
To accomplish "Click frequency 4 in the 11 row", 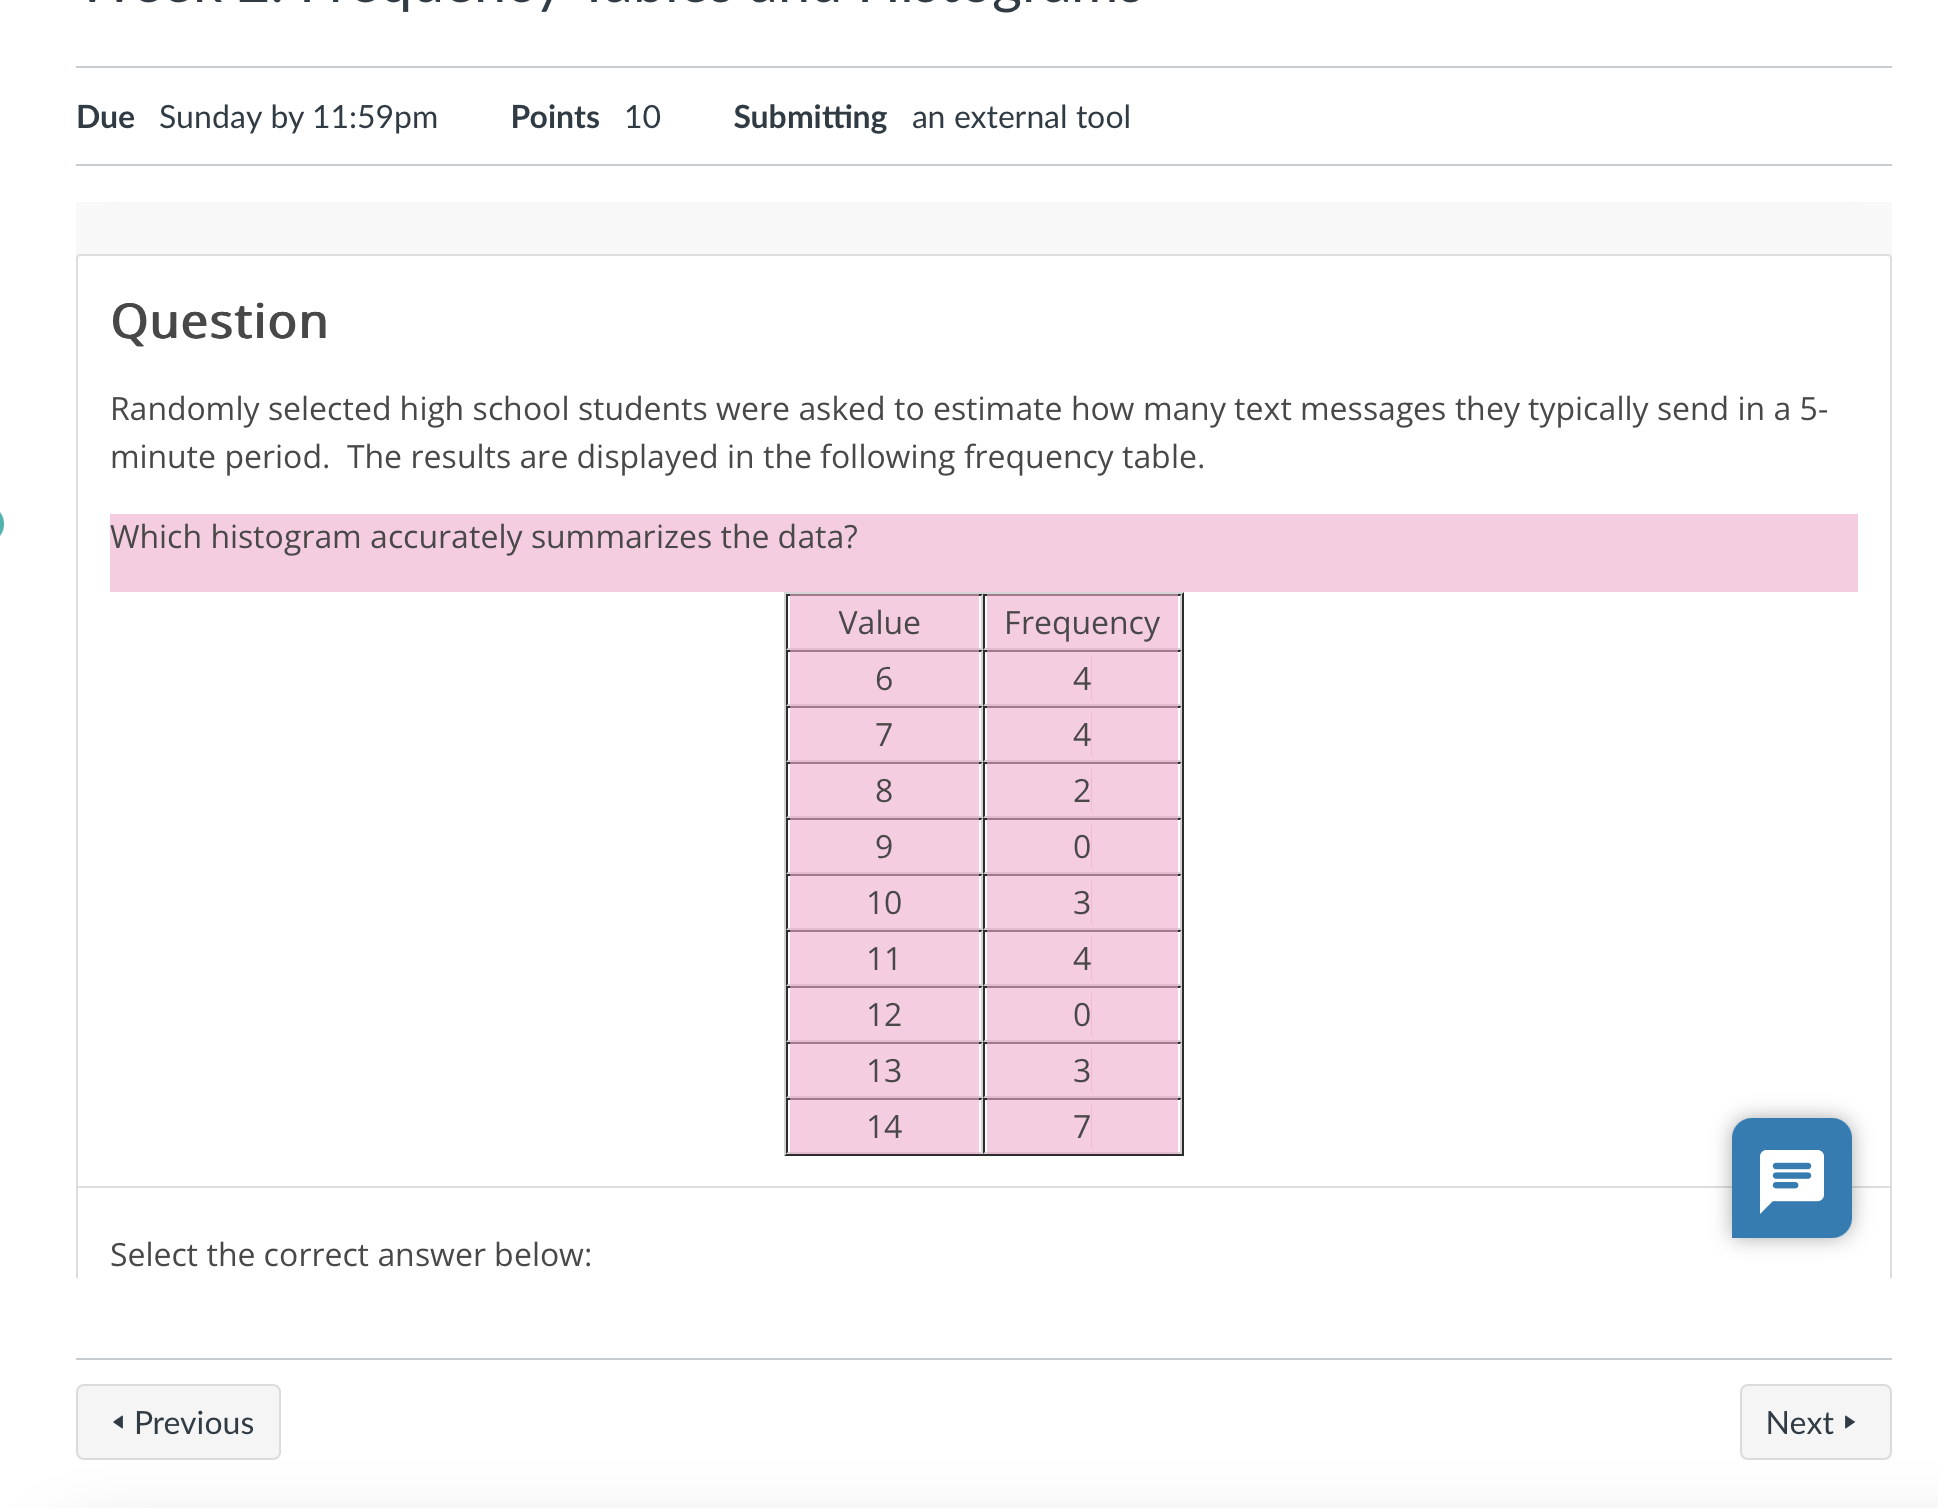I will [x=1082, y=959].
